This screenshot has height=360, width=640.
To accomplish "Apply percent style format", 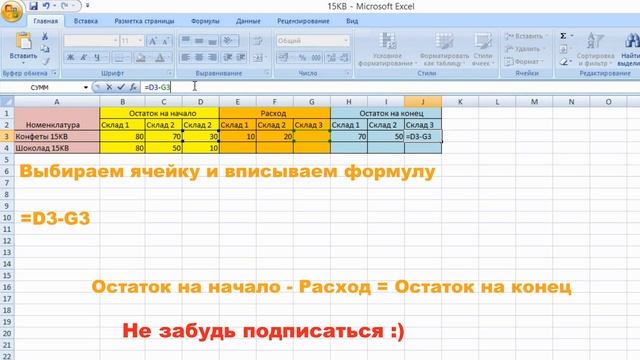I will [302, 58].
